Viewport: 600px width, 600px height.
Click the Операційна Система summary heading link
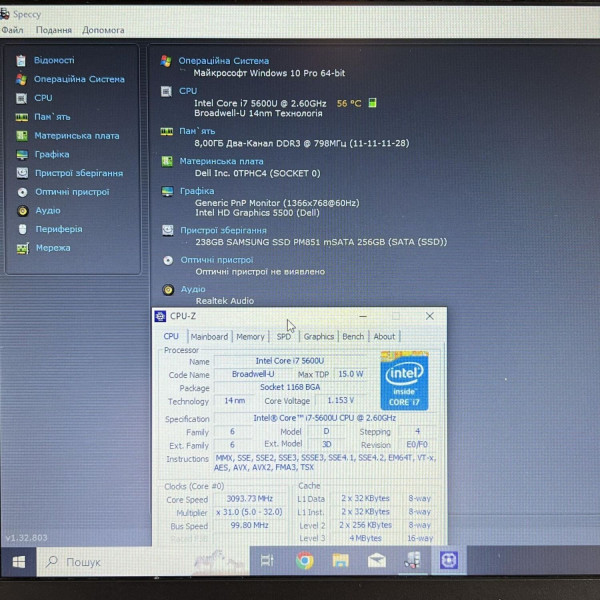coord(223,61)
